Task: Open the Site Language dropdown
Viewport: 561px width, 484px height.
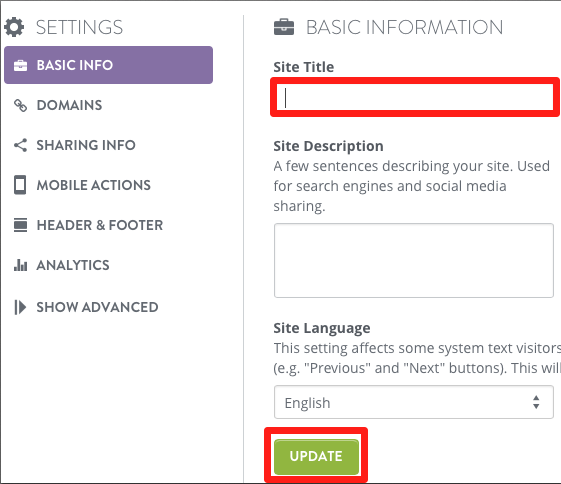Action: point(414,402)
